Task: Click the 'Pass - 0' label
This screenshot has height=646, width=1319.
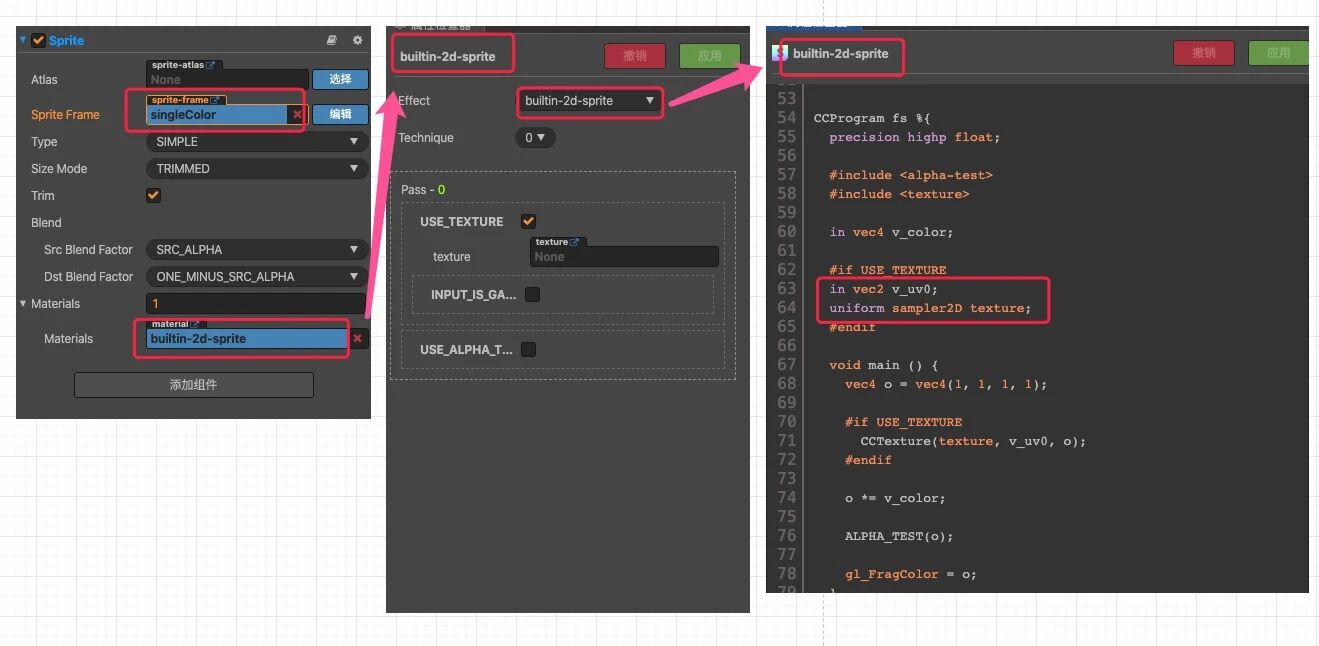Action: pyautogui.click(x=423, y=190)
